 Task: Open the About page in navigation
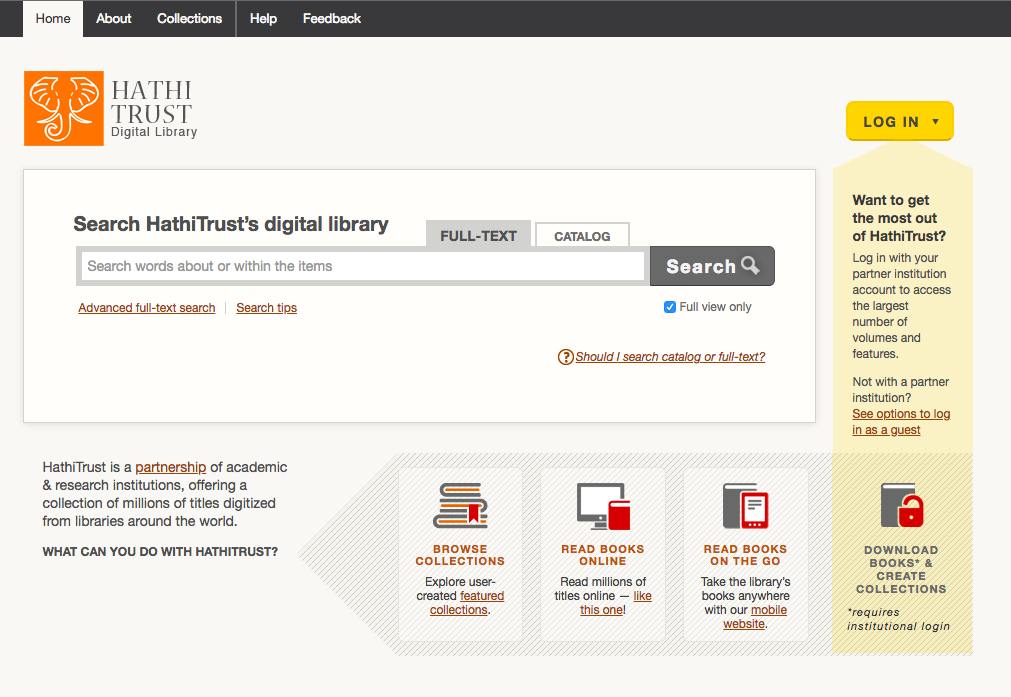tap(113, 18)
